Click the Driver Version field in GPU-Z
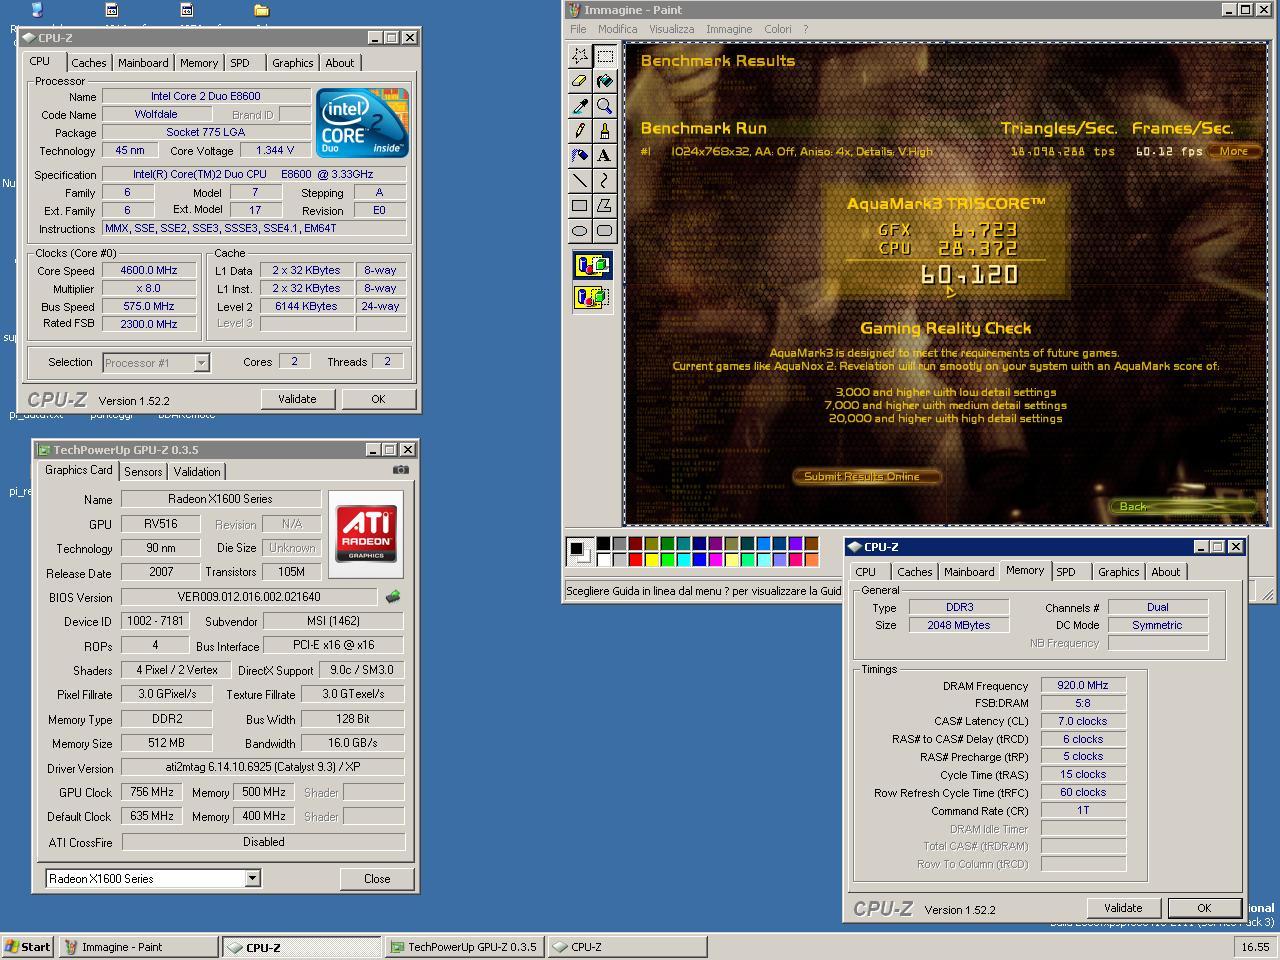The image size is (1280, 960). (x=263, y=768)
